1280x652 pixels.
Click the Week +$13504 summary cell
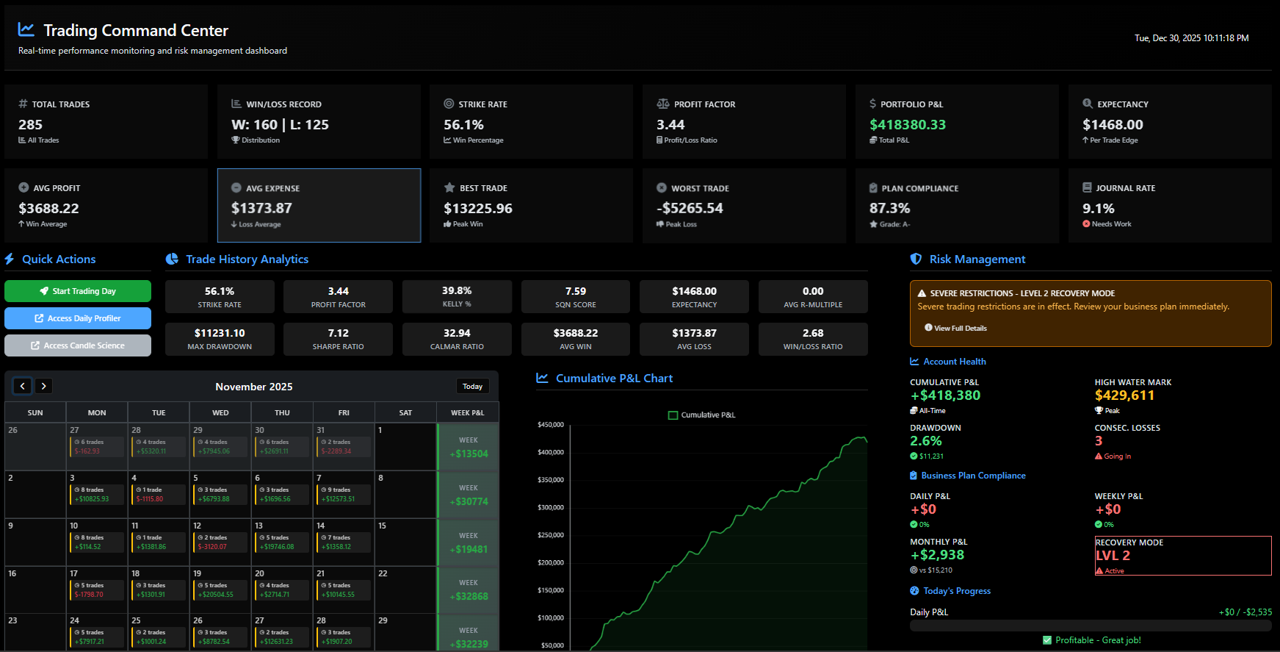(x=468, y=446)
